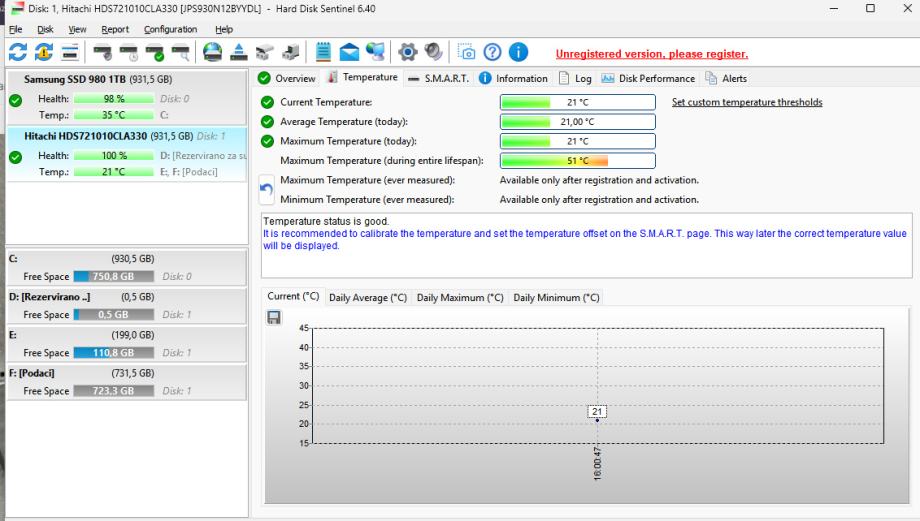Switch to the S.M.A.R.T. tab
The width and height of the screenshot is (920, 521).
click(x=439, y=78)
